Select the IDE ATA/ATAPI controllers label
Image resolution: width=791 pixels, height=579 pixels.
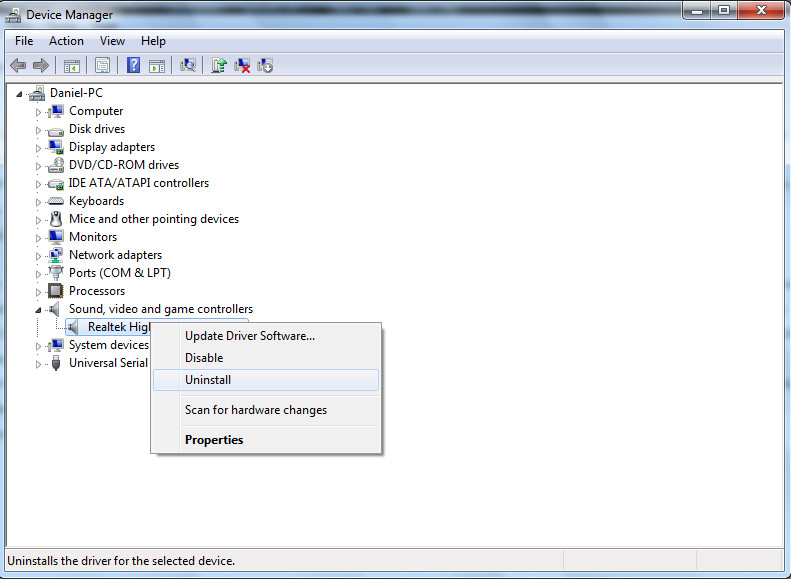click(x=139, y=183)
